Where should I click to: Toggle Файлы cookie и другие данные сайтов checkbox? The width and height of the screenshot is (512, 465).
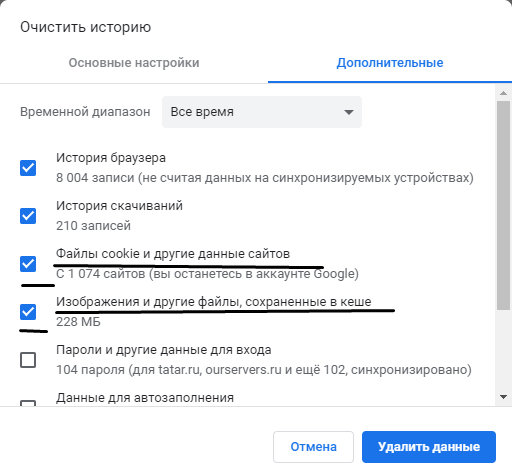(28, 264)
